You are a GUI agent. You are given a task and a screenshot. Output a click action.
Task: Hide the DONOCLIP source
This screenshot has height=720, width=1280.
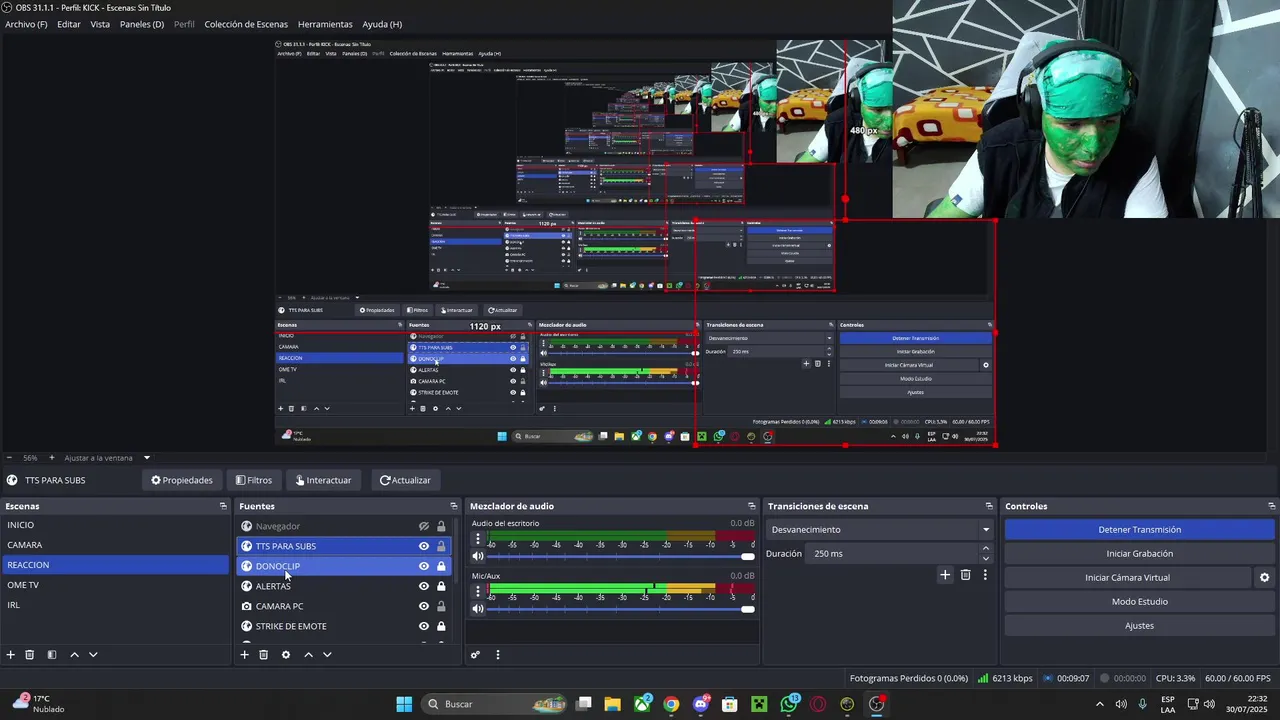click(424, 566)
